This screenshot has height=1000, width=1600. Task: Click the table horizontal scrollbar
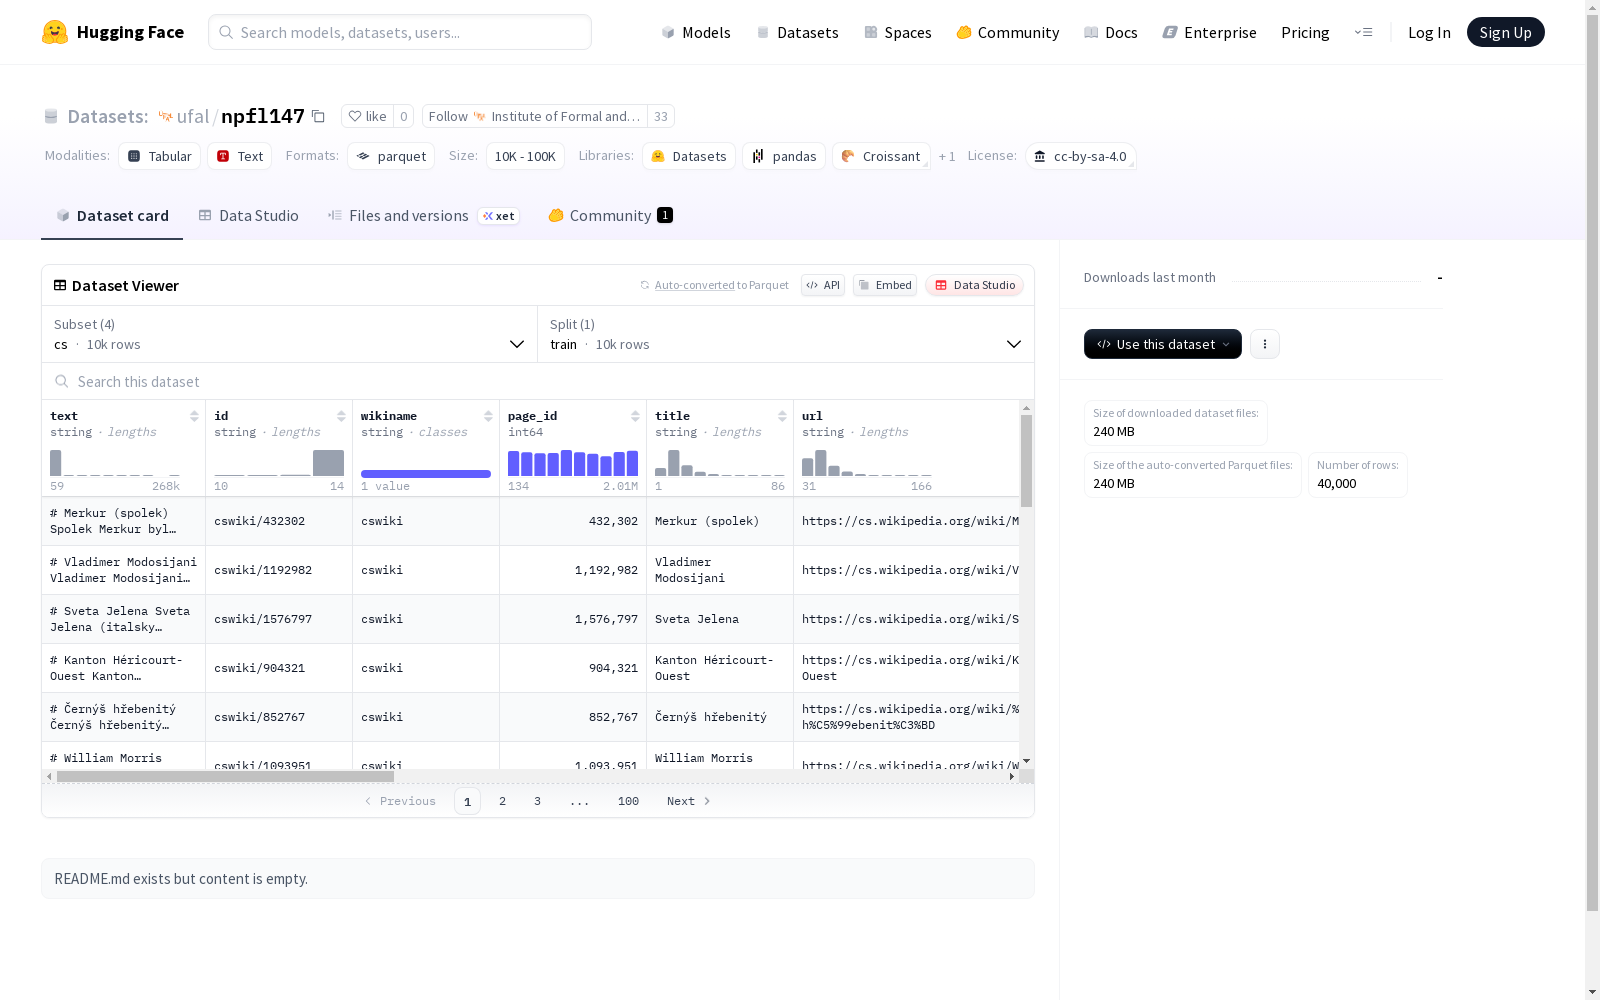point(225,776)
